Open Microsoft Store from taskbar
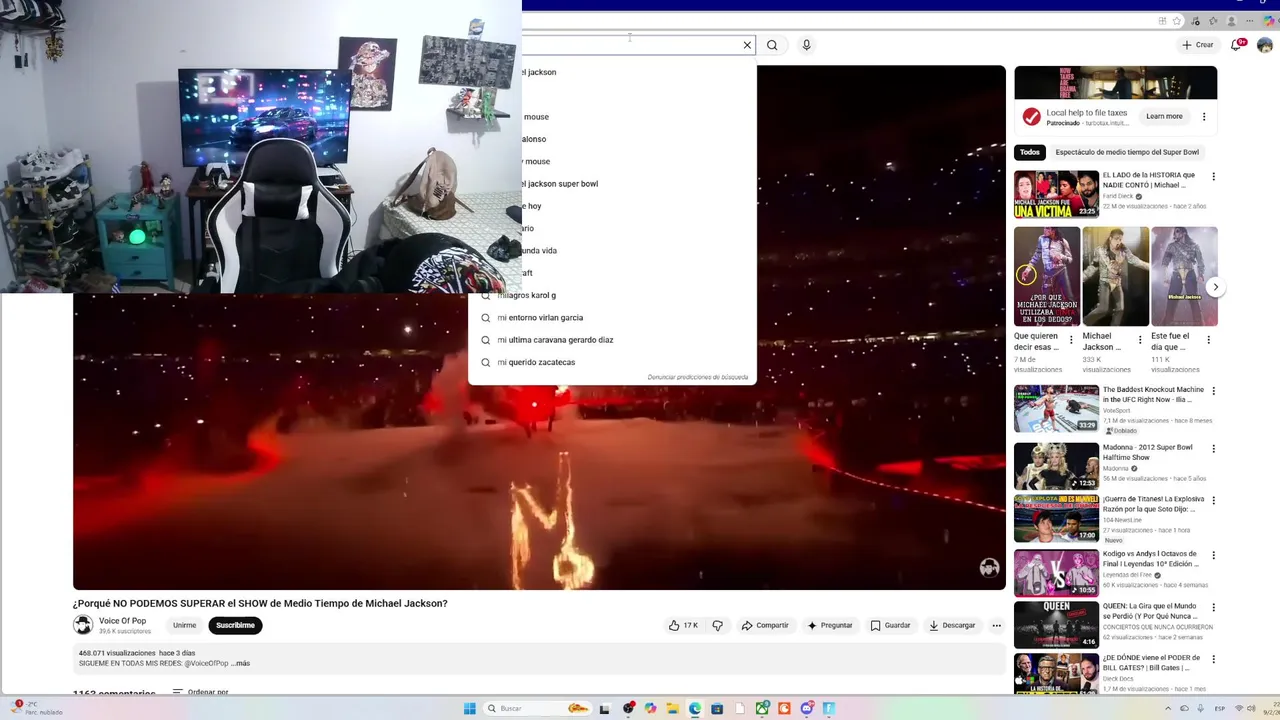 (x=717, y=709)
